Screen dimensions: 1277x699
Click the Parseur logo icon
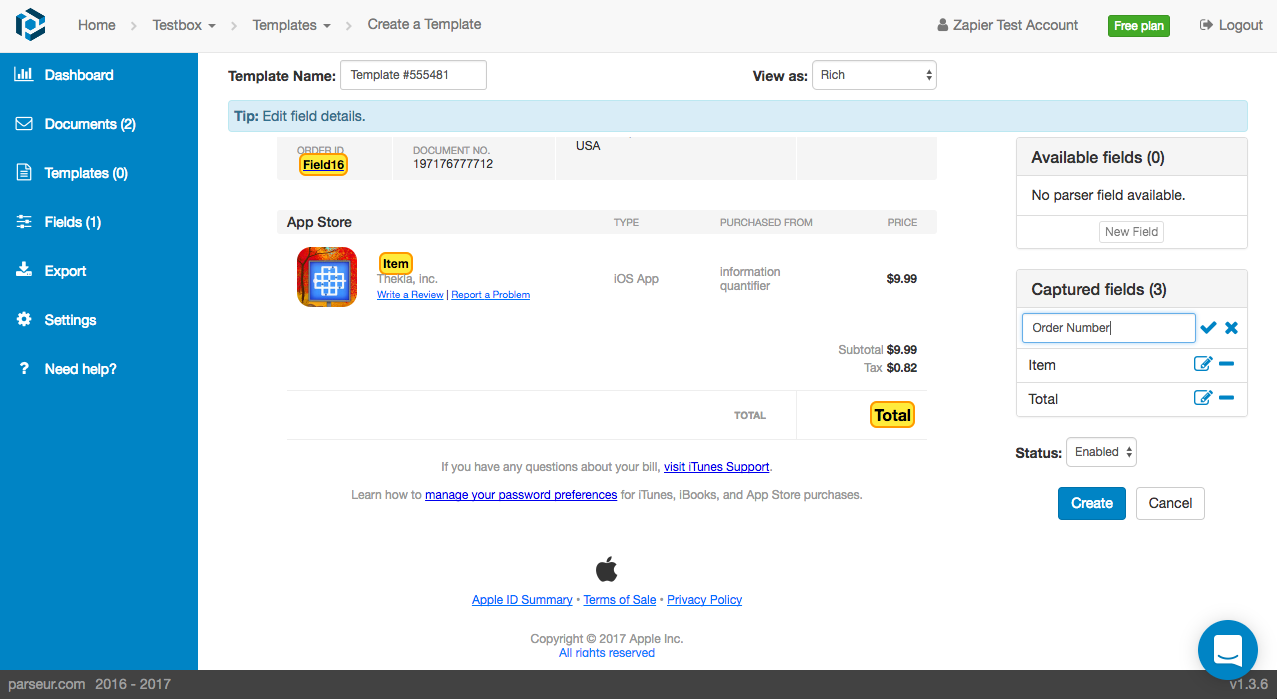click(x=31, y=25)
